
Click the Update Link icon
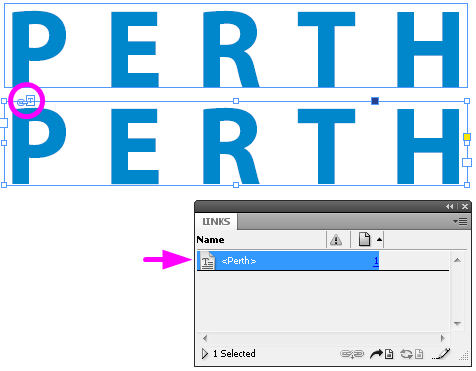click(412, 354)
